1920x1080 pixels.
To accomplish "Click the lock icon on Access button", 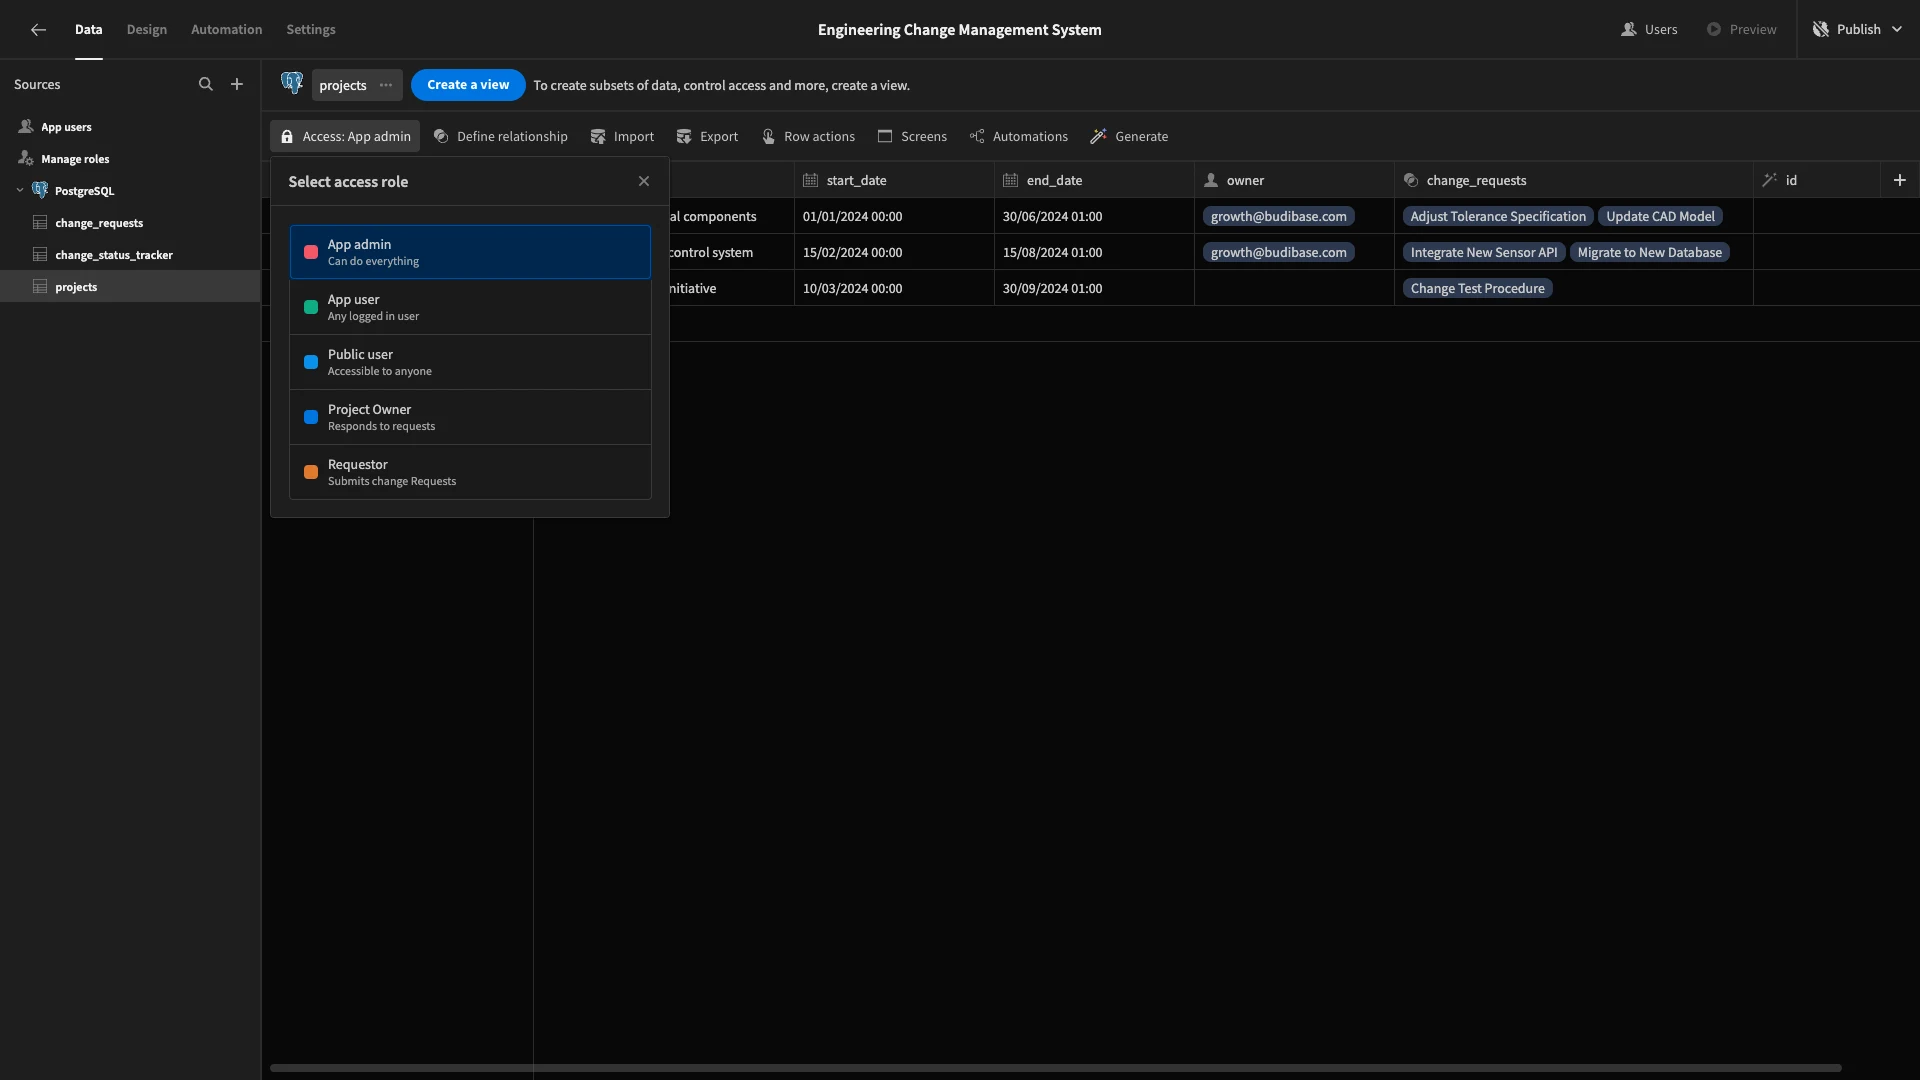I will (x=287, y=137).
